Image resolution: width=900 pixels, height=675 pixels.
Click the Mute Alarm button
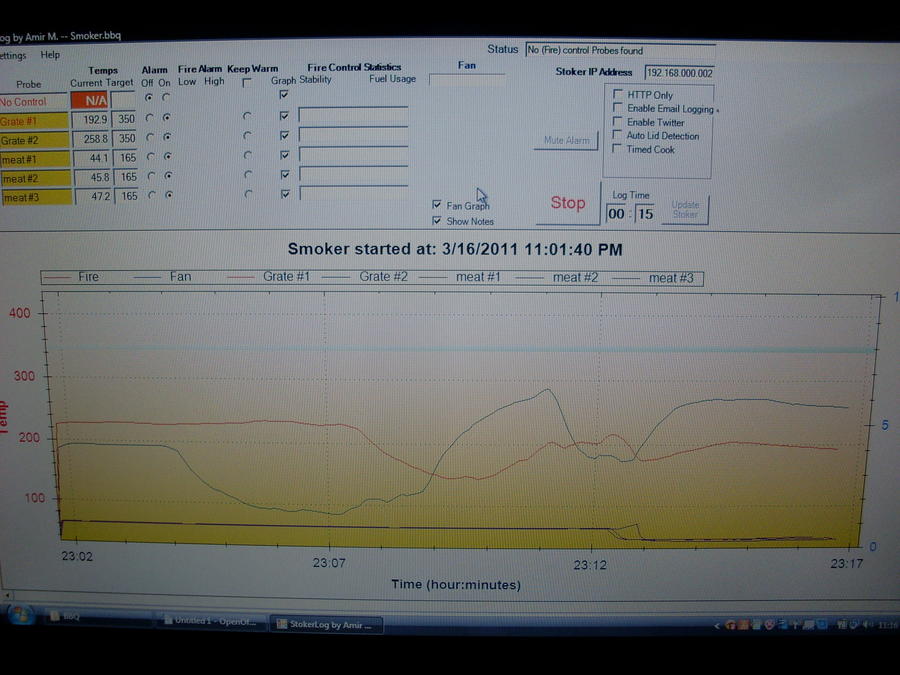pyautogui.click(x=566, y=141)
